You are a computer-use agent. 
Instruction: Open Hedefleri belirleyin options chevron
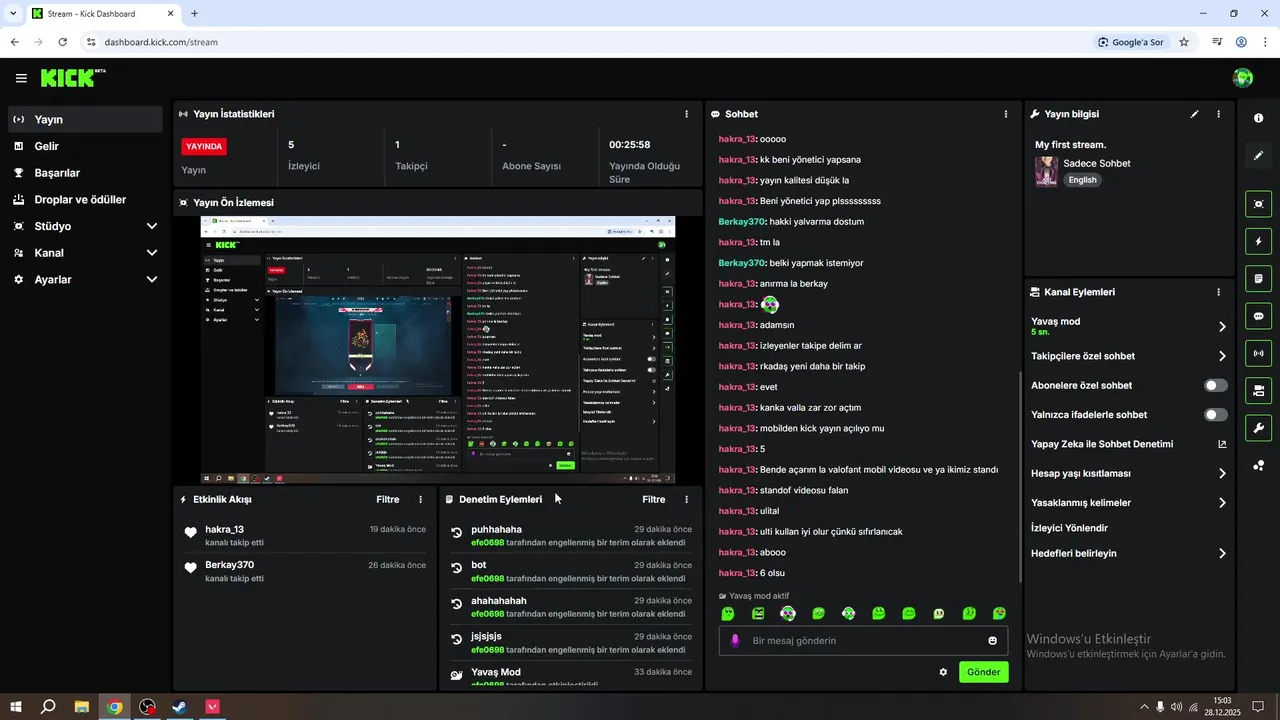(x=1222, y=553)
